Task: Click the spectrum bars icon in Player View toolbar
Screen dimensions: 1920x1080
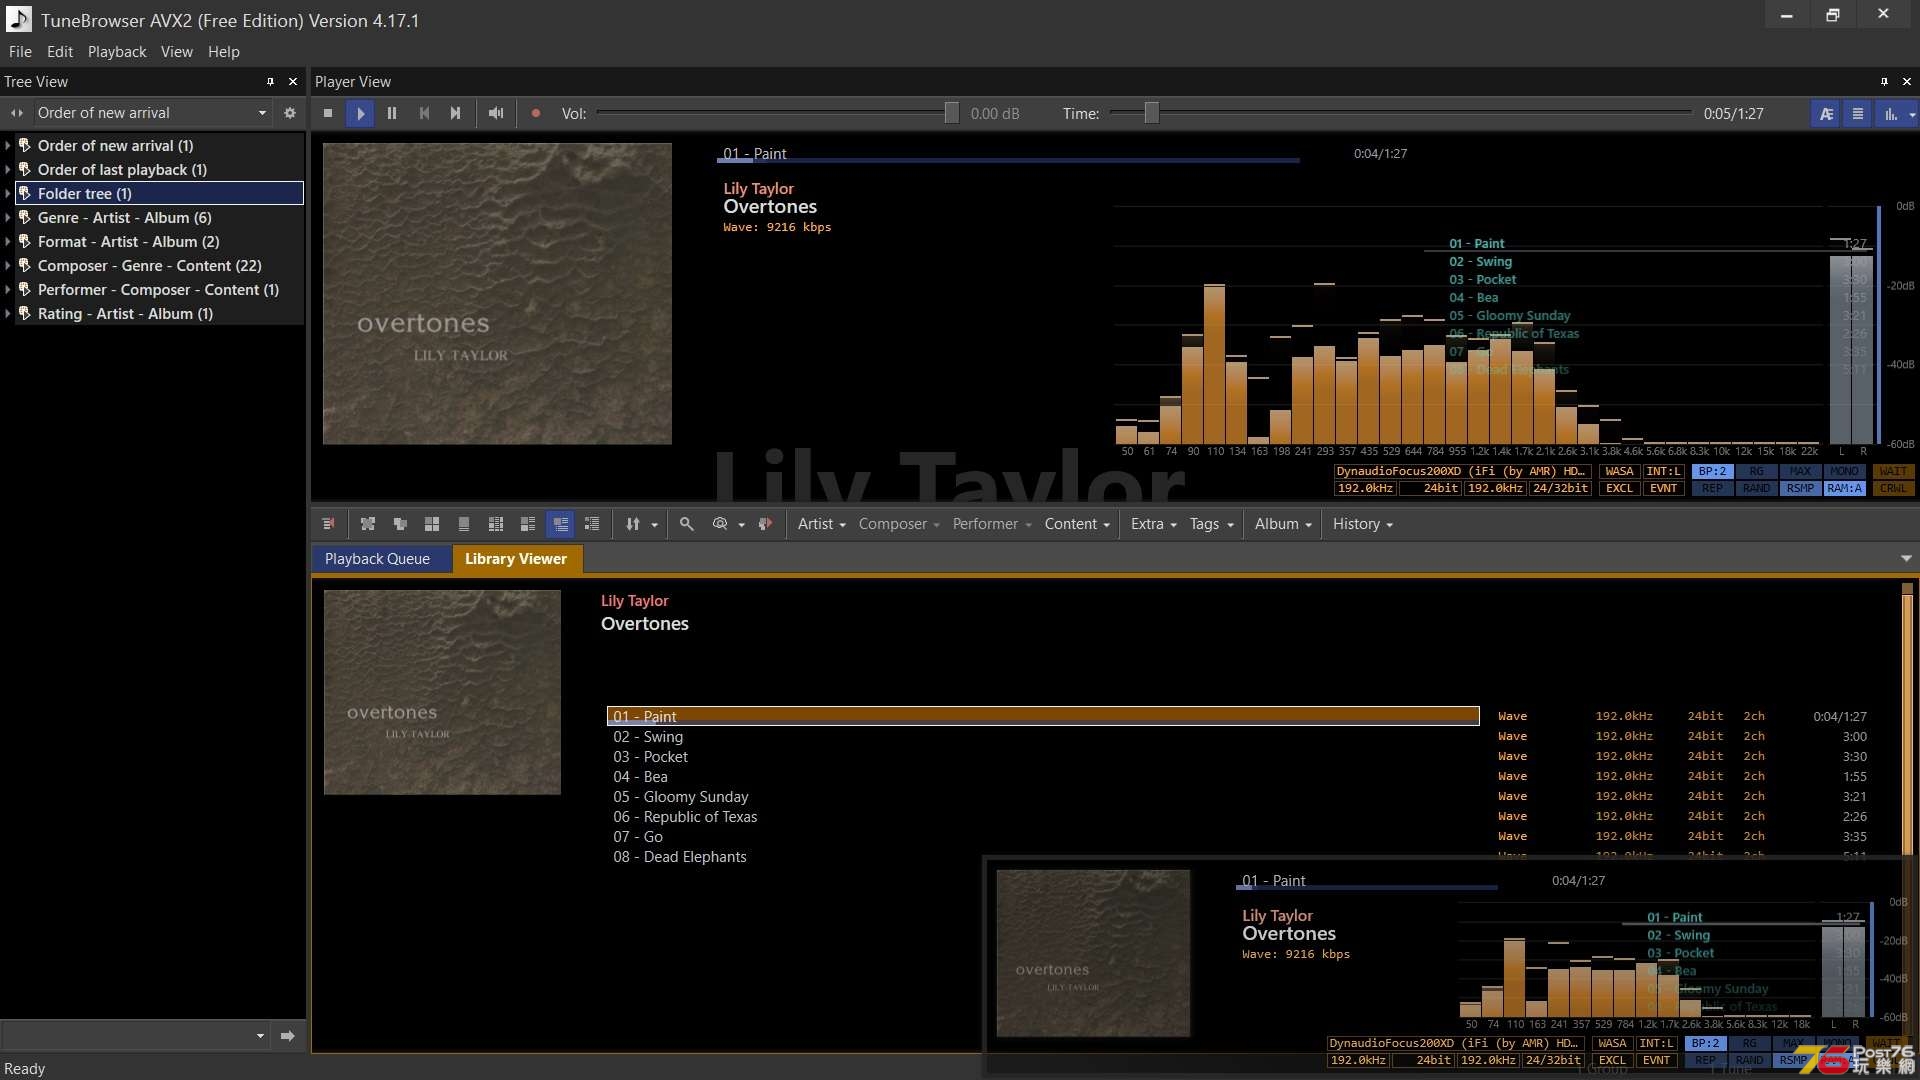Action: point(1890,114)
